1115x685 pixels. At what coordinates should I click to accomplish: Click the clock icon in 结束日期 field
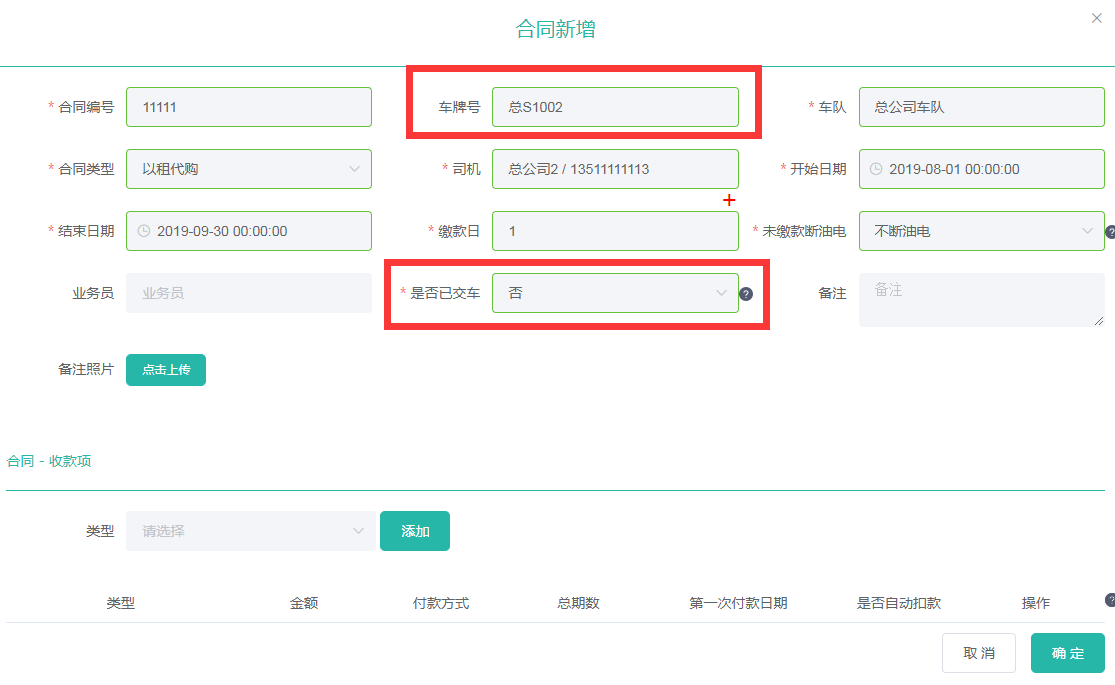click(x=143, y=231)
